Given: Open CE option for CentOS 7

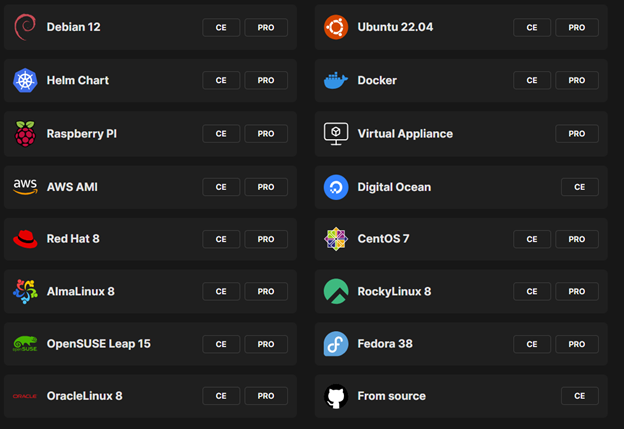Looking at the screenshot, I should 532,239.
